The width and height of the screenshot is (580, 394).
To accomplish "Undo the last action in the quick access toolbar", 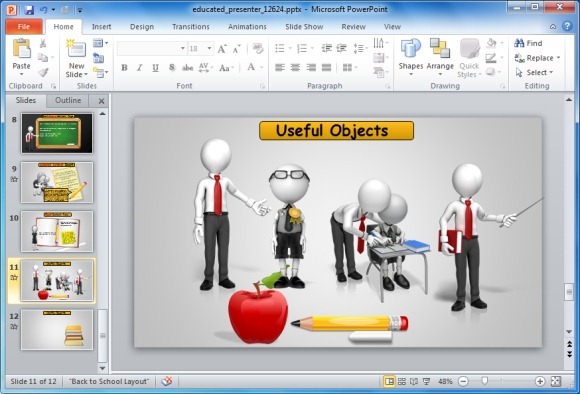I will click(x=44, y=10).
